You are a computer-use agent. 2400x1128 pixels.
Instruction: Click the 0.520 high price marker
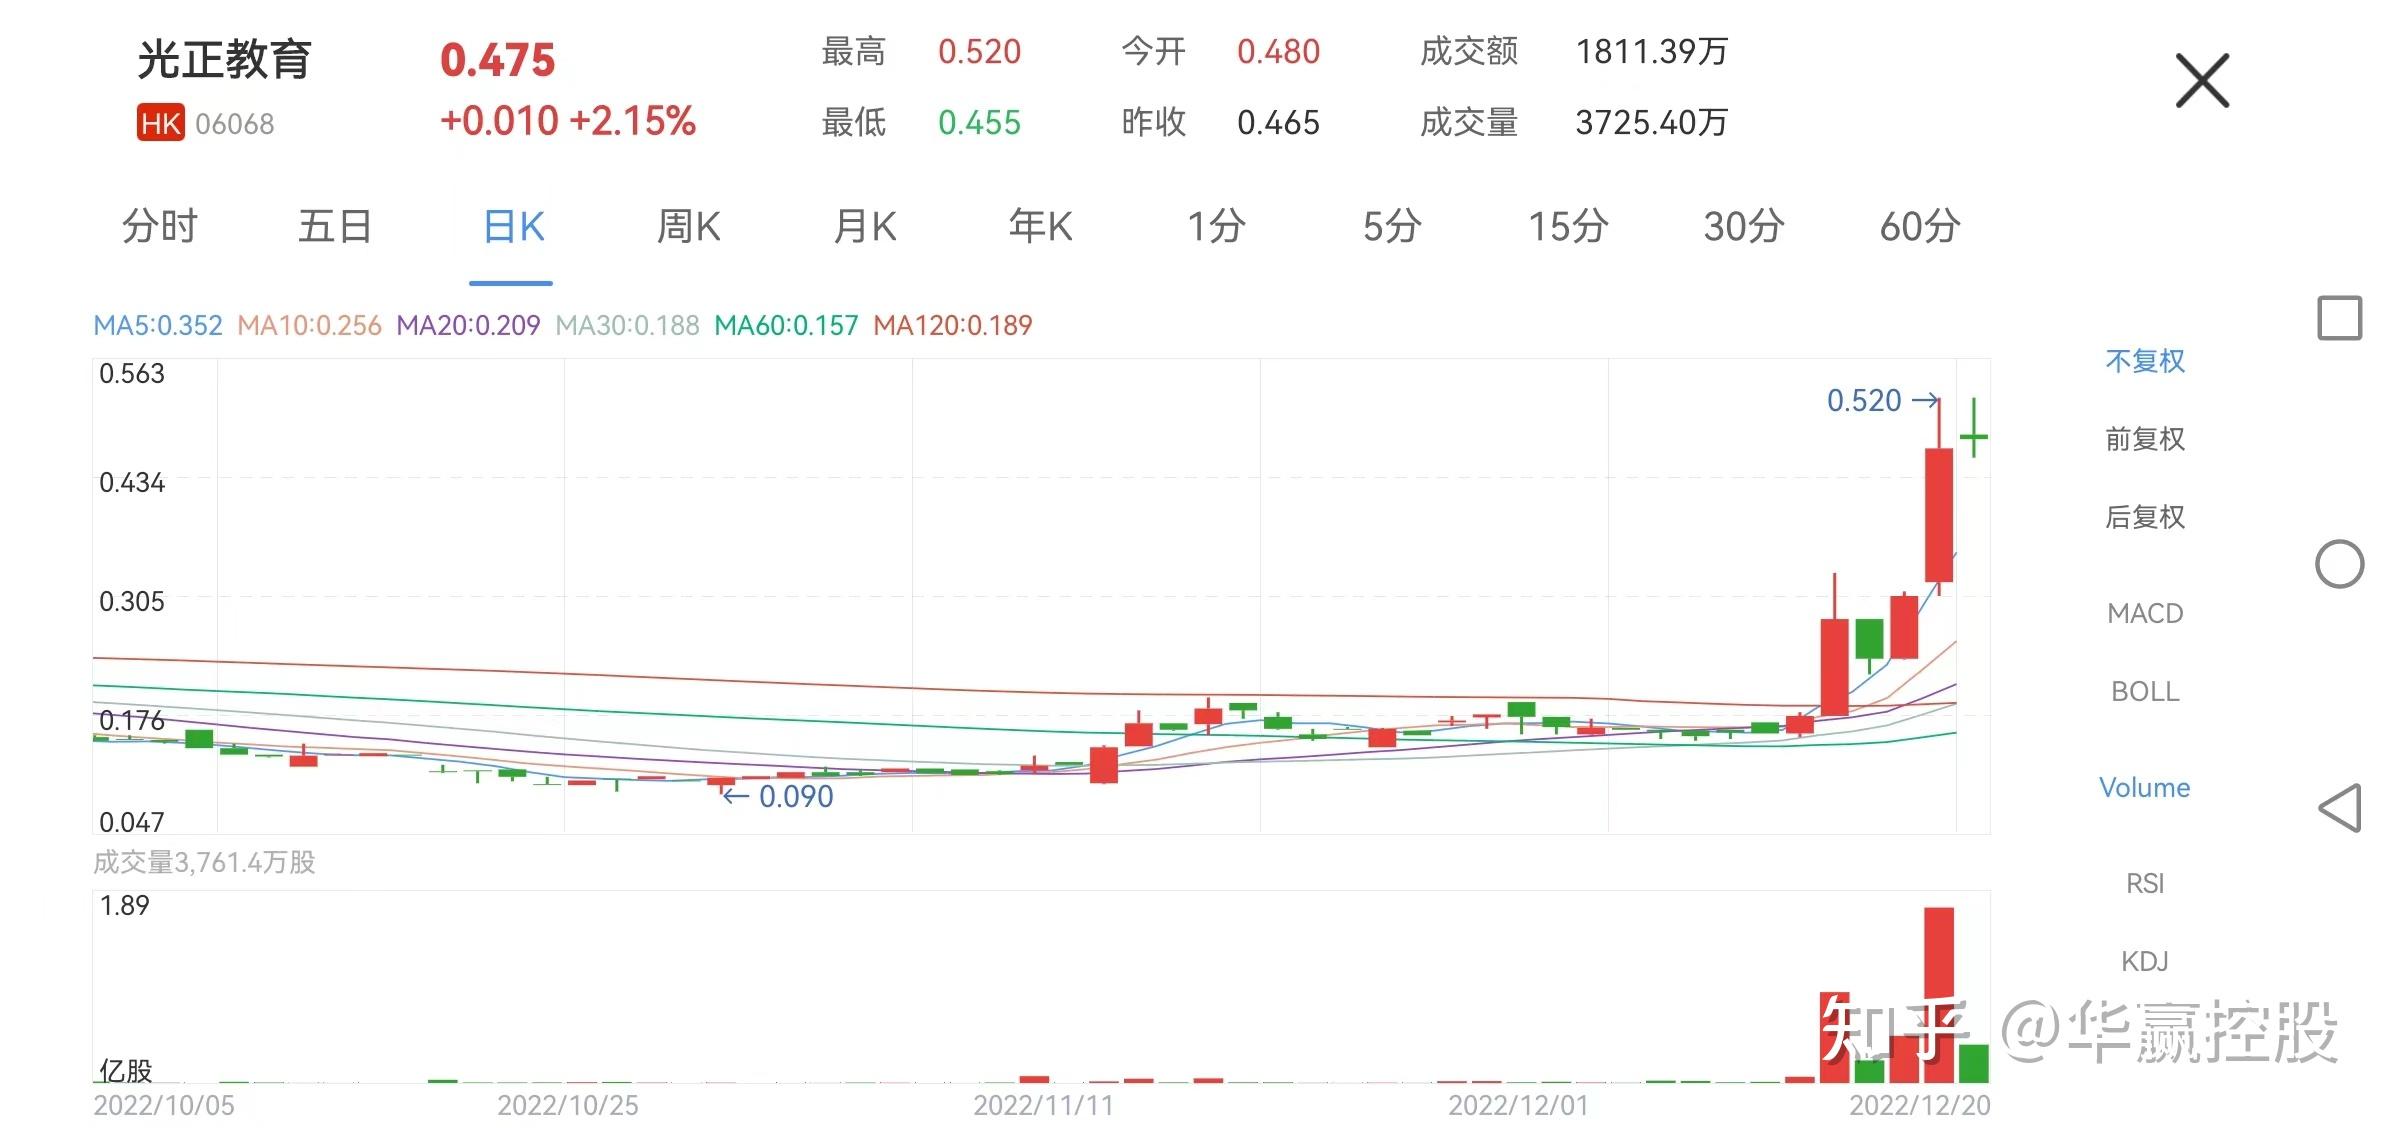[x=1864, y=401]
